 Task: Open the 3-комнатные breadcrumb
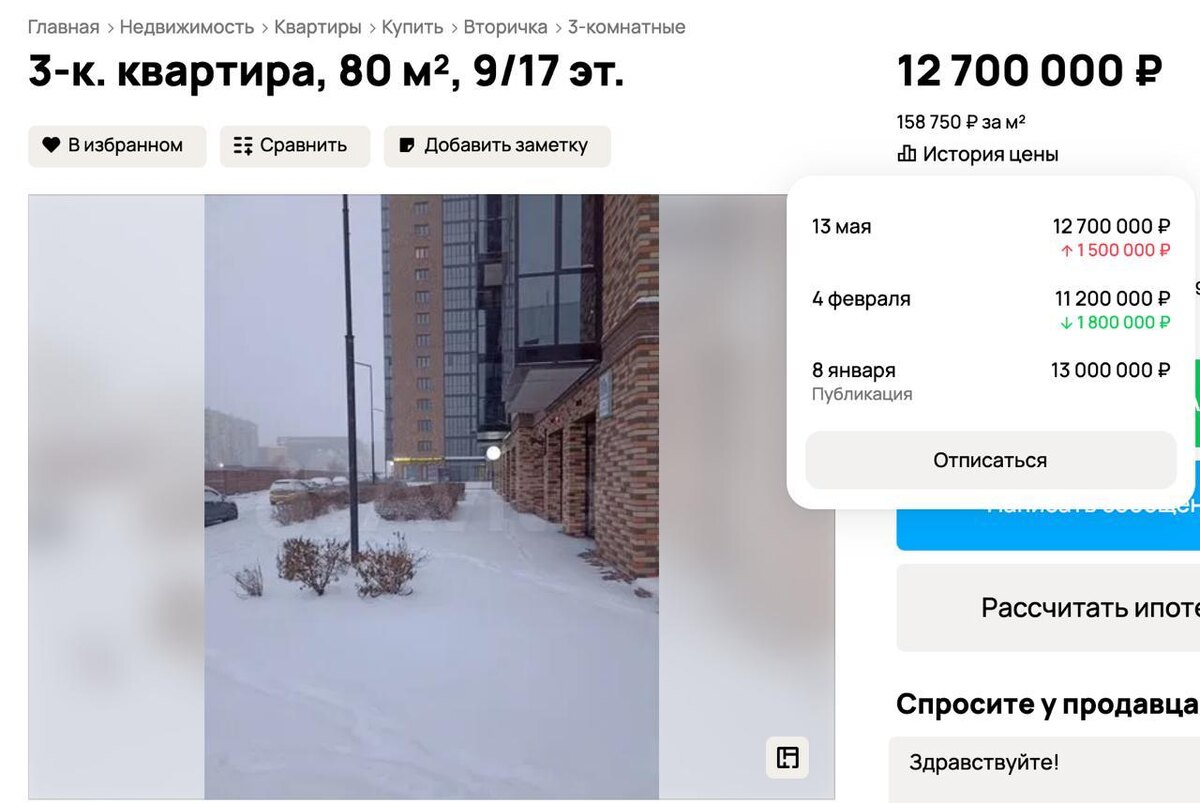pos(627,27)
